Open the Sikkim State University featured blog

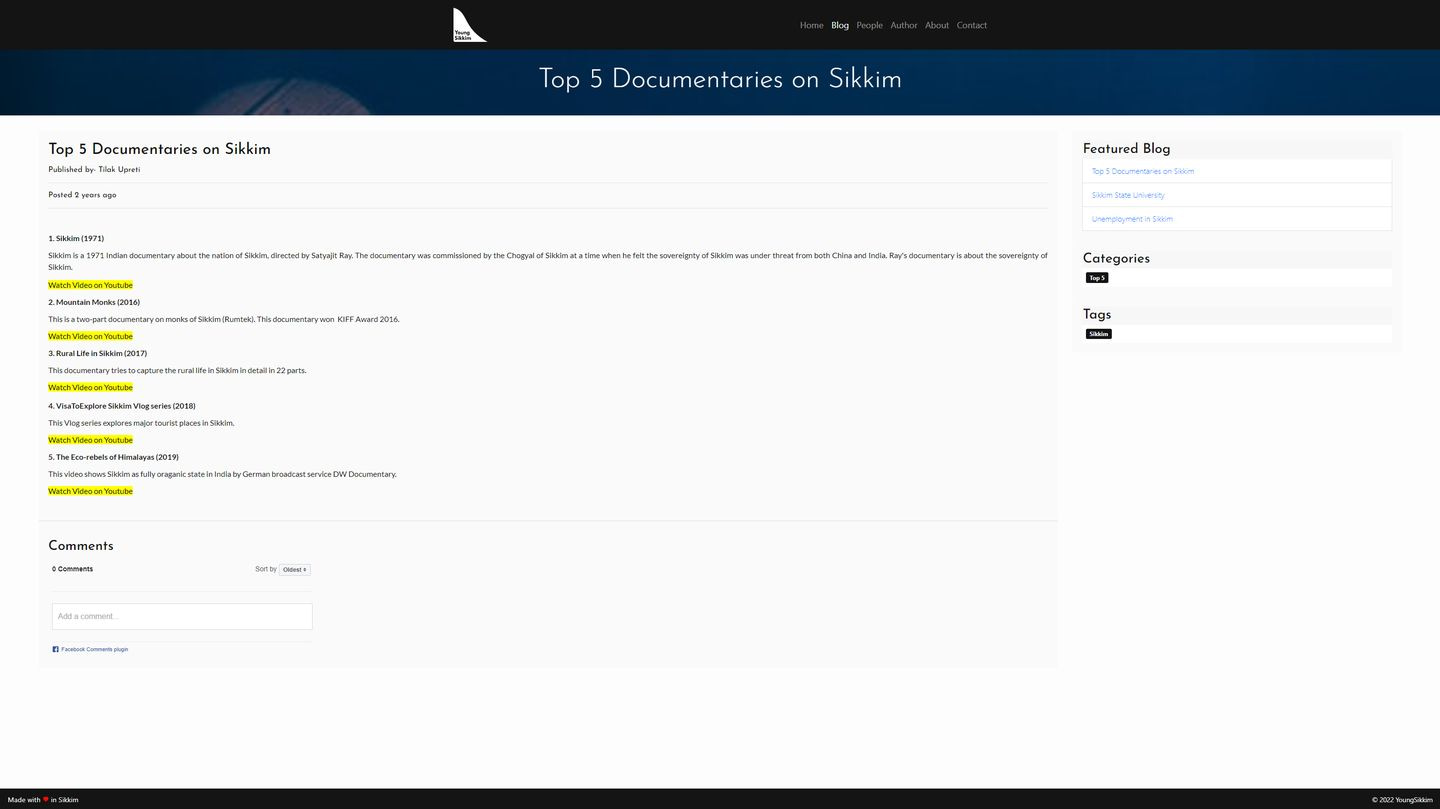(1127, 195)
